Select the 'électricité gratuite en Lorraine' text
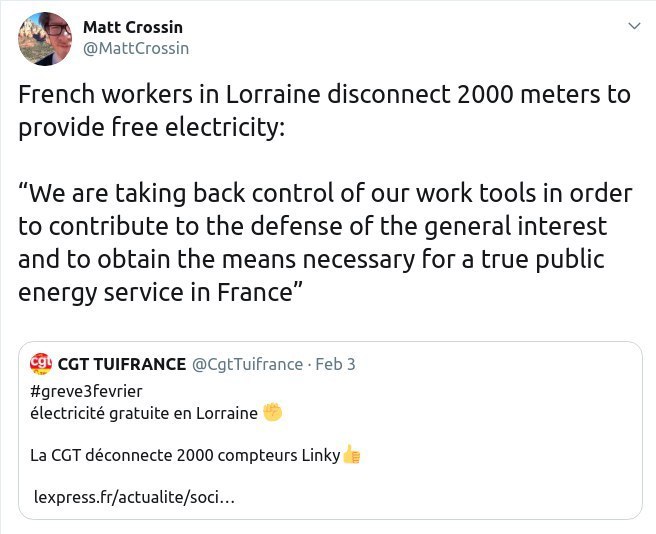This screenshot has height=534, width=656. 144,412
